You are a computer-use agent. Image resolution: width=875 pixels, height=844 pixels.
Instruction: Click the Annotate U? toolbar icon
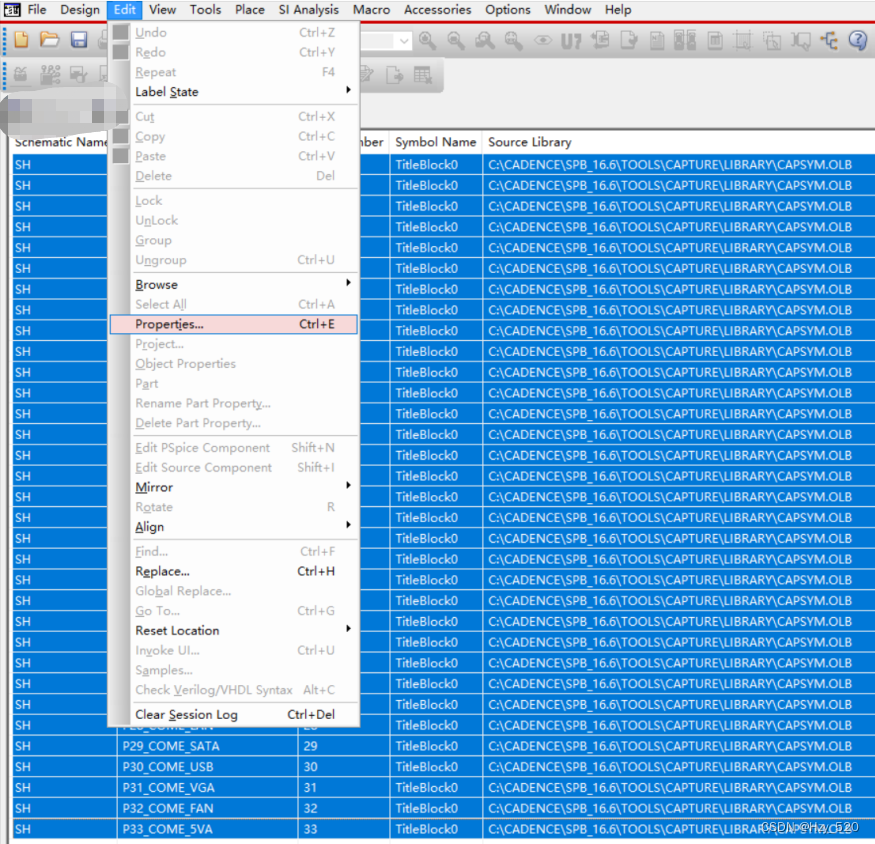click(571, 40)
